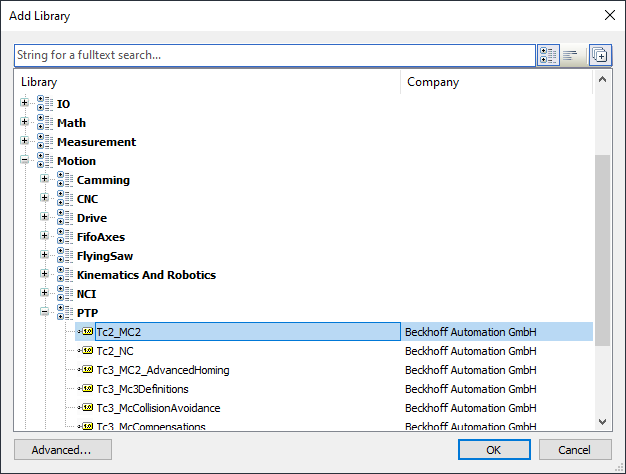Switch to flat list view icon
This screenshot has height=474, width=626.
570,55
